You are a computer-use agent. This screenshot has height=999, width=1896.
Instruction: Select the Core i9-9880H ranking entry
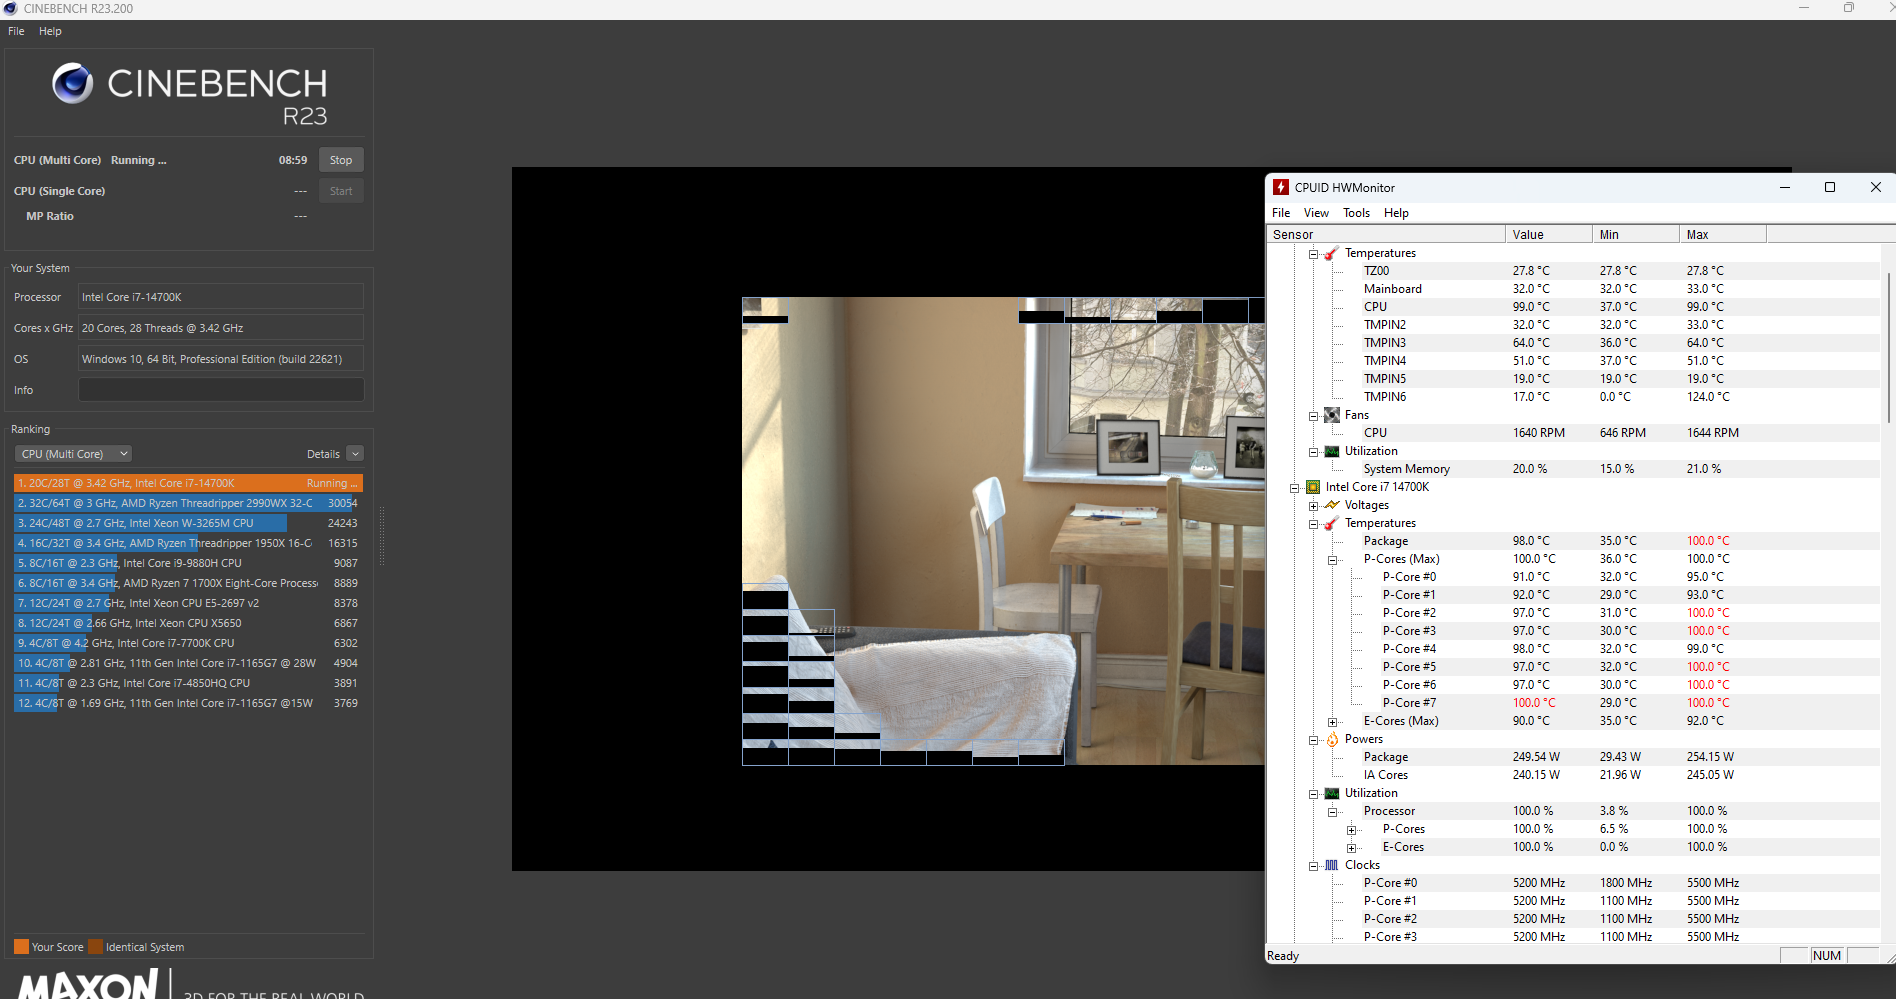(188, 563)
